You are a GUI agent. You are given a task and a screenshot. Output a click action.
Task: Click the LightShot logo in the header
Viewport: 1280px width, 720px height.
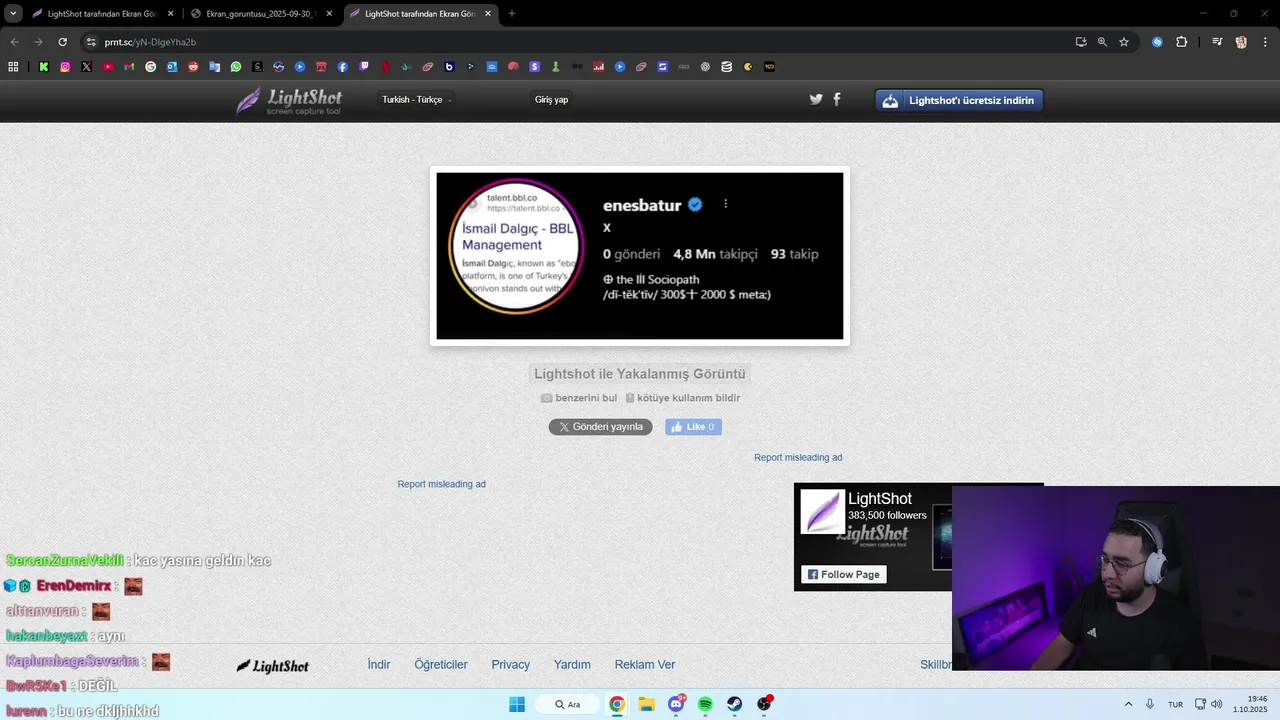click(x=289, y=100)
